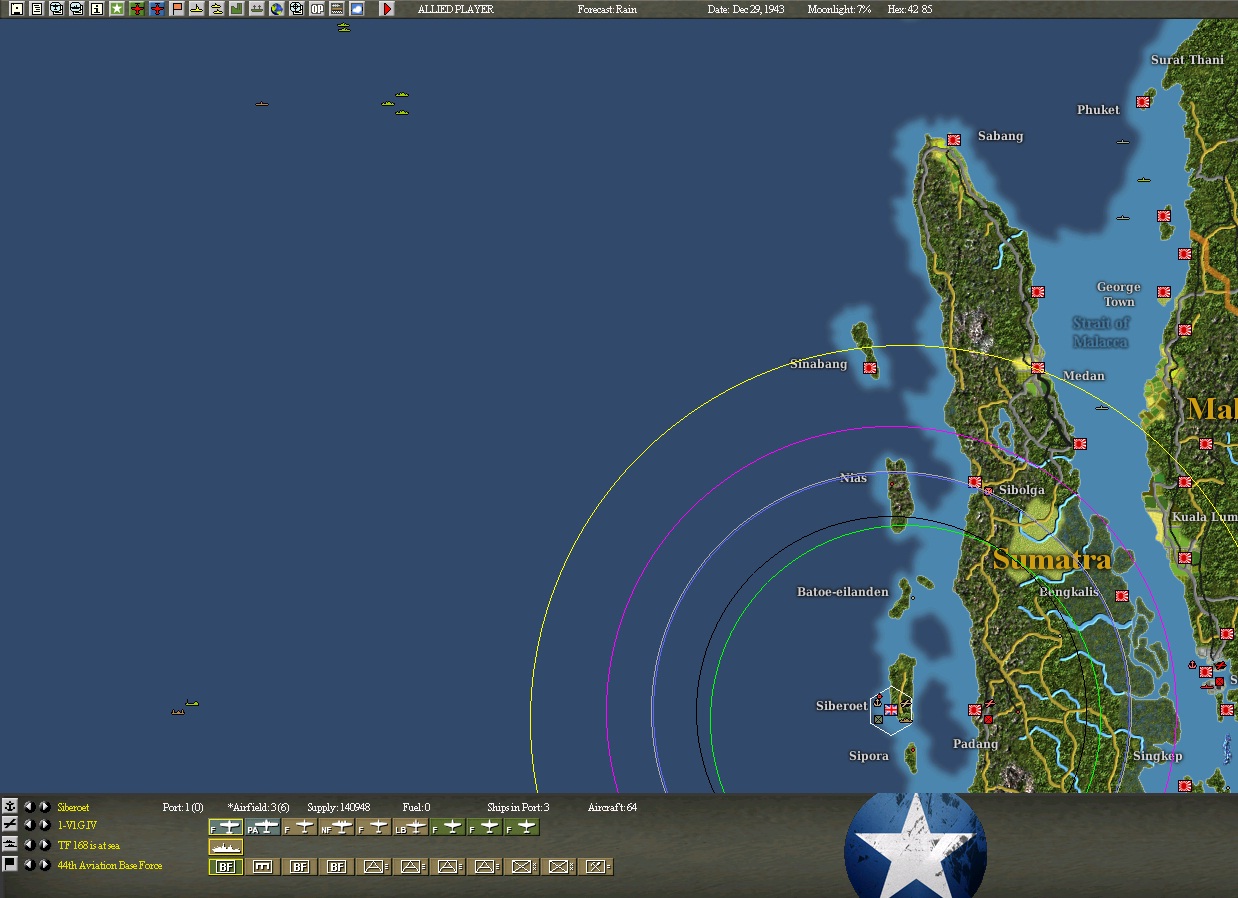1238x898 pixels.
Task: Open the Siberoet base name link
Action: (73, 807)
